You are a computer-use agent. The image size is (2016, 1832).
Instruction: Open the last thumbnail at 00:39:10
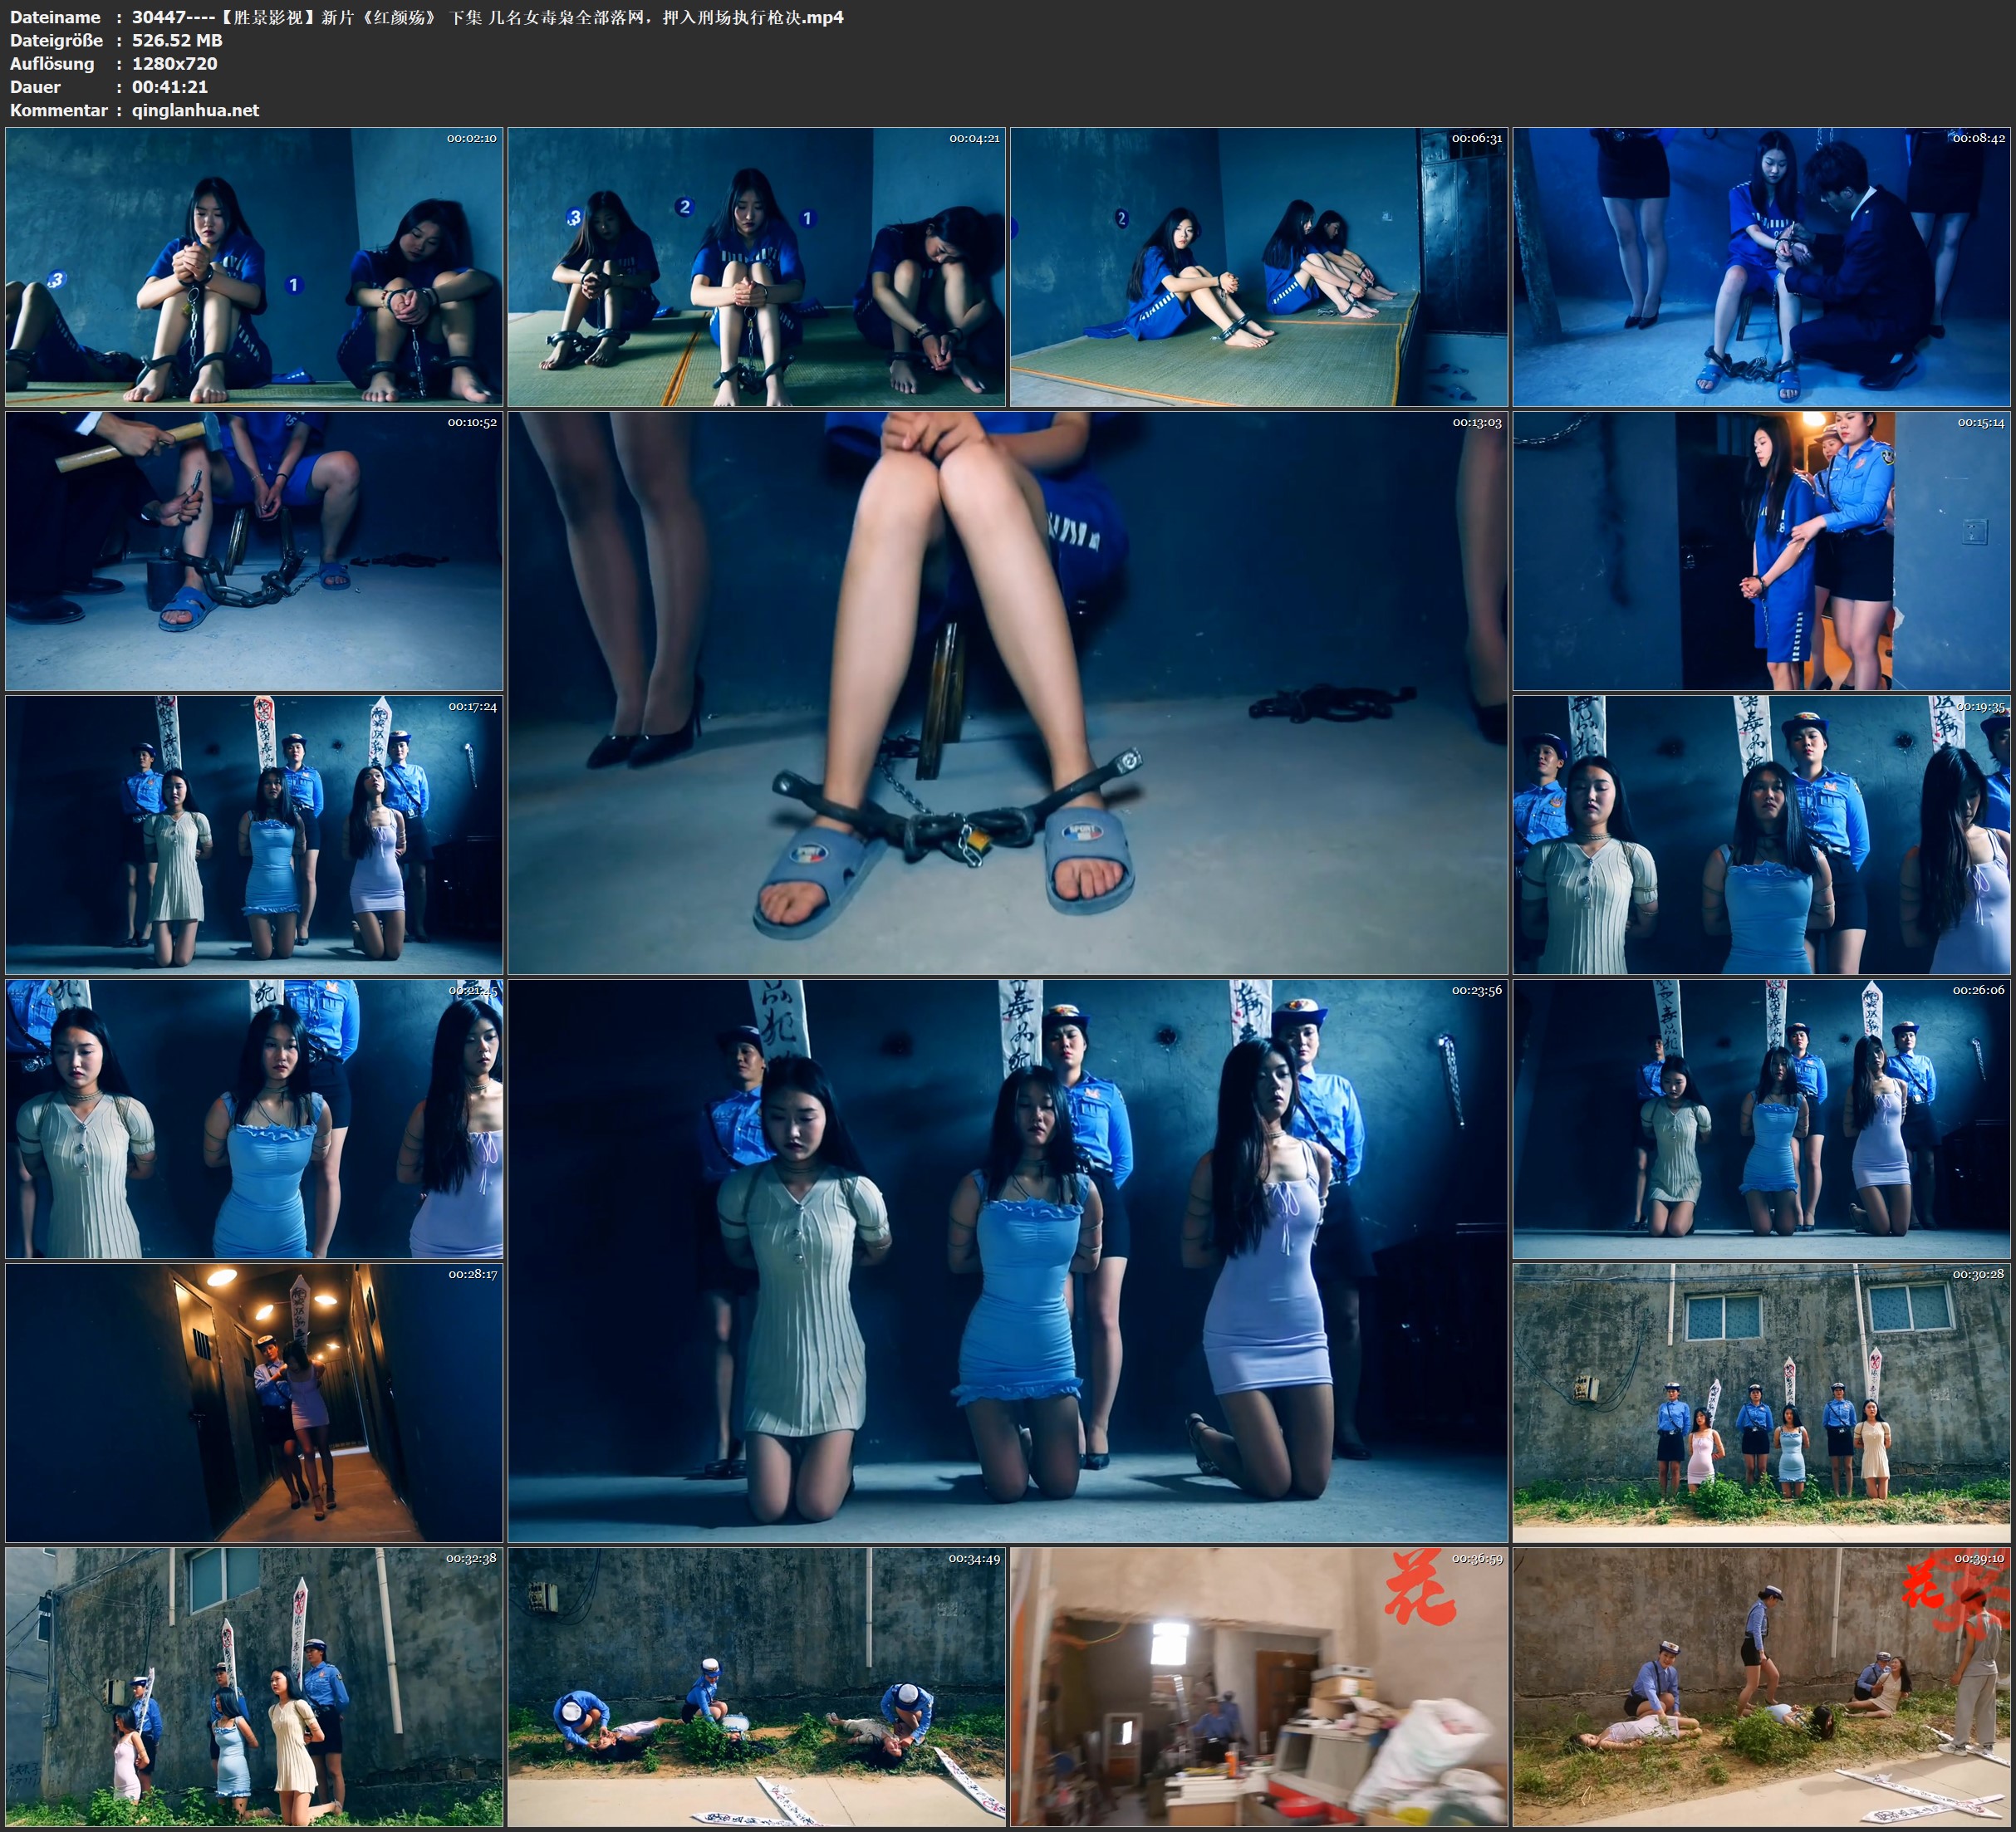pos(1761,1686)
